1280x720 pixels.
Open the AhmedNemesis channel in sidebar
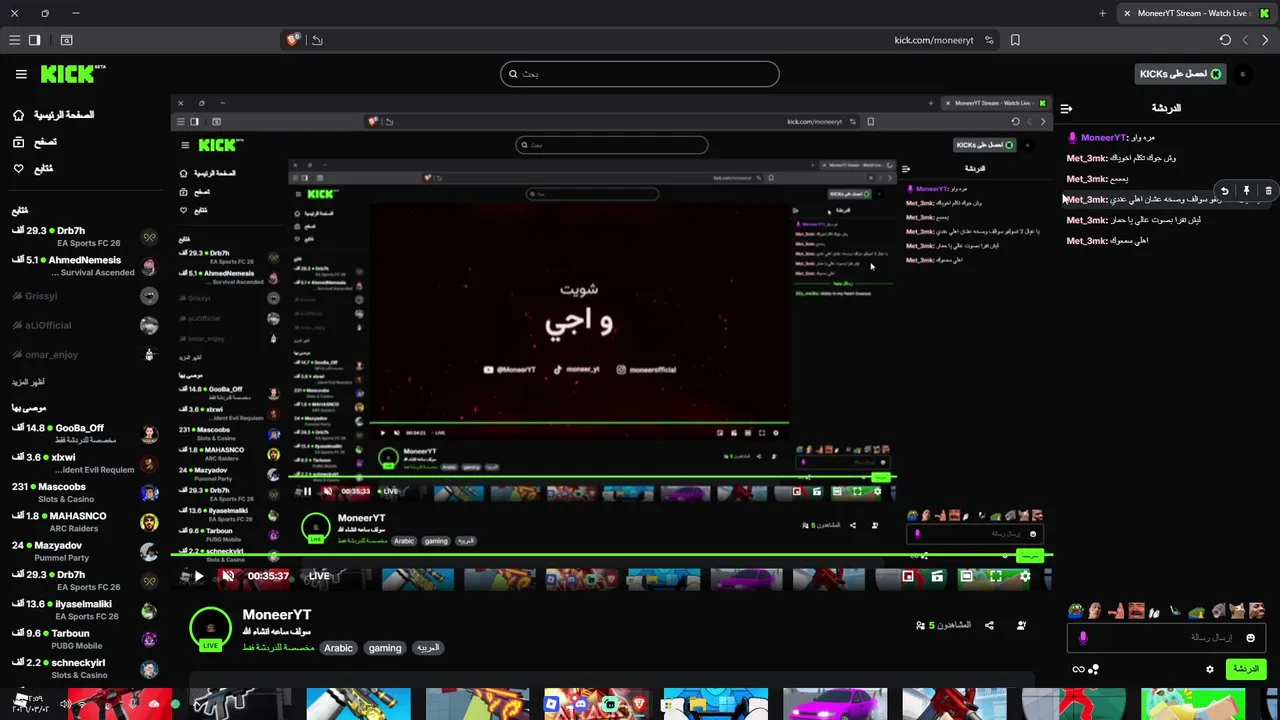coord(84,266)
